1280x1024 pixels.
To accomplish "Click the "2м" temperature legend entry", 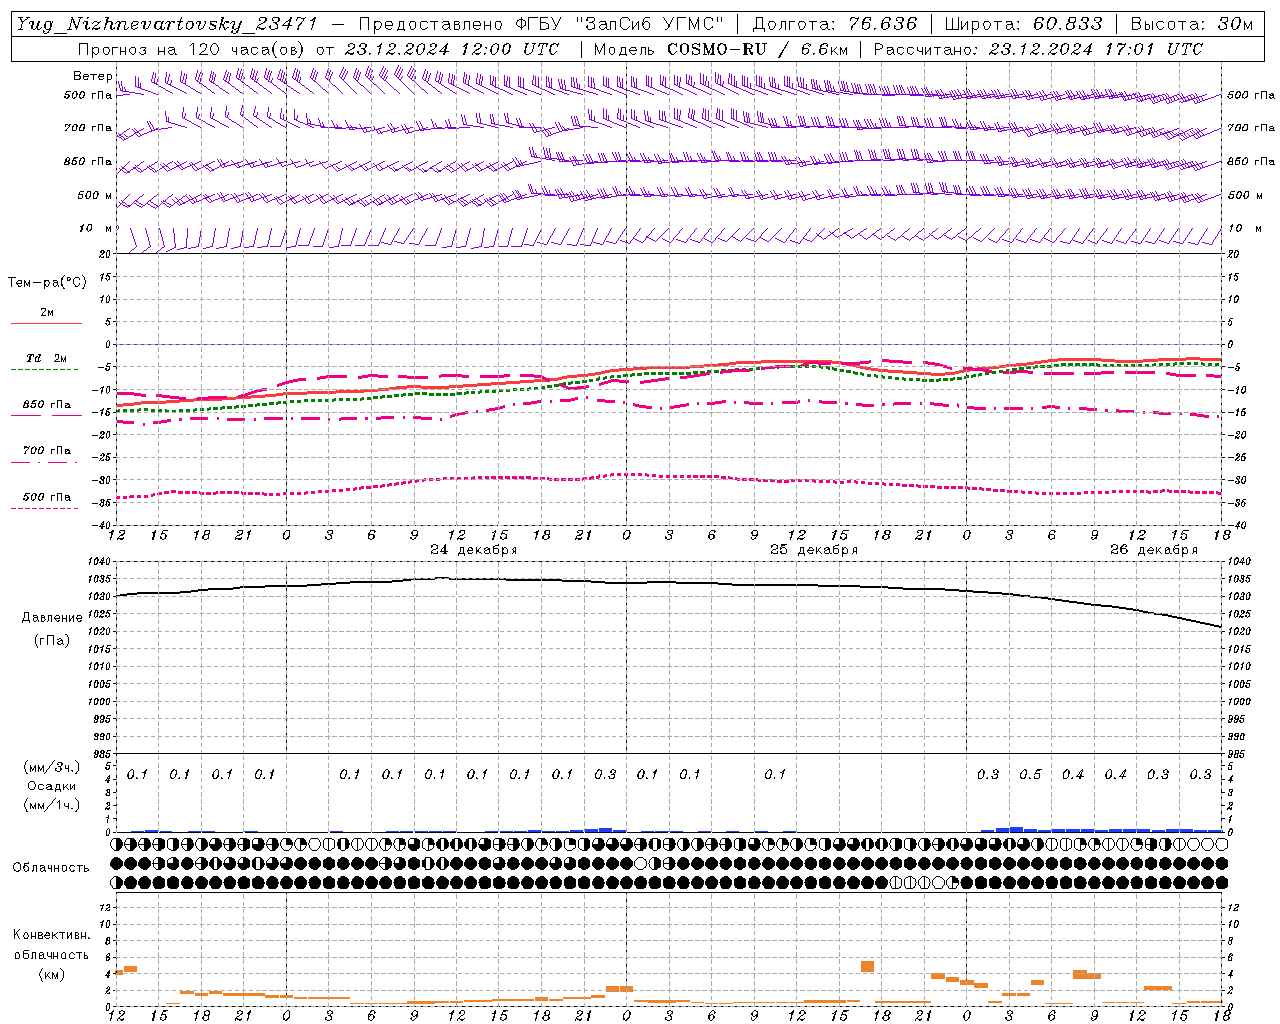I will point(47,313).
